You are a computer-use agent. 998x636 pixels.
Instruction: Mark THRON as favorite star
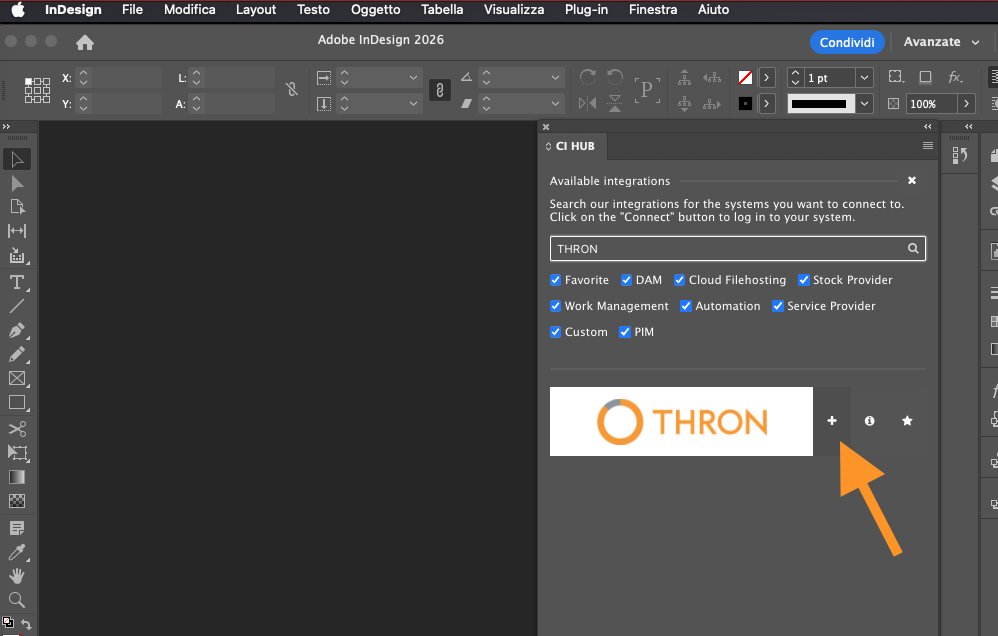(x=908, y=421)
